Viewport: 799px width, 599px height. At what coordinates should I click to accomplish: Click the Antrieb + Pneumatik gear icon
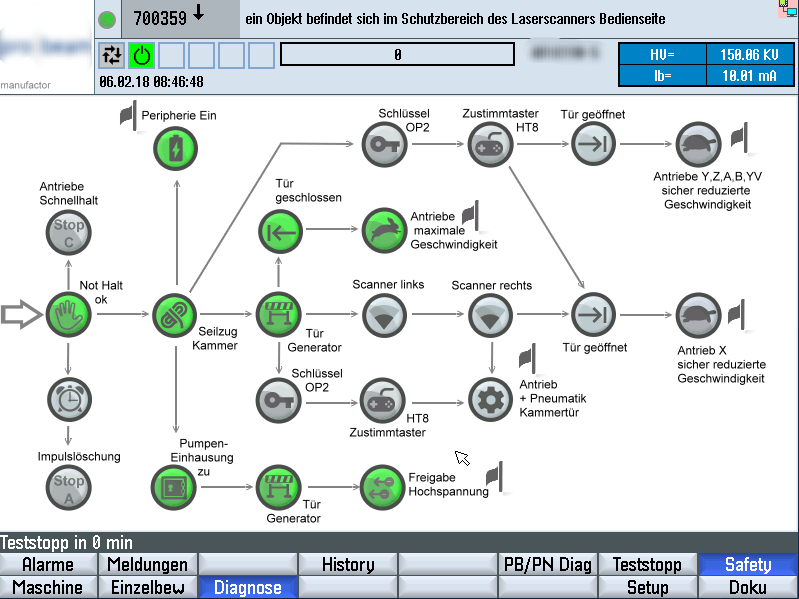[490, 400]
